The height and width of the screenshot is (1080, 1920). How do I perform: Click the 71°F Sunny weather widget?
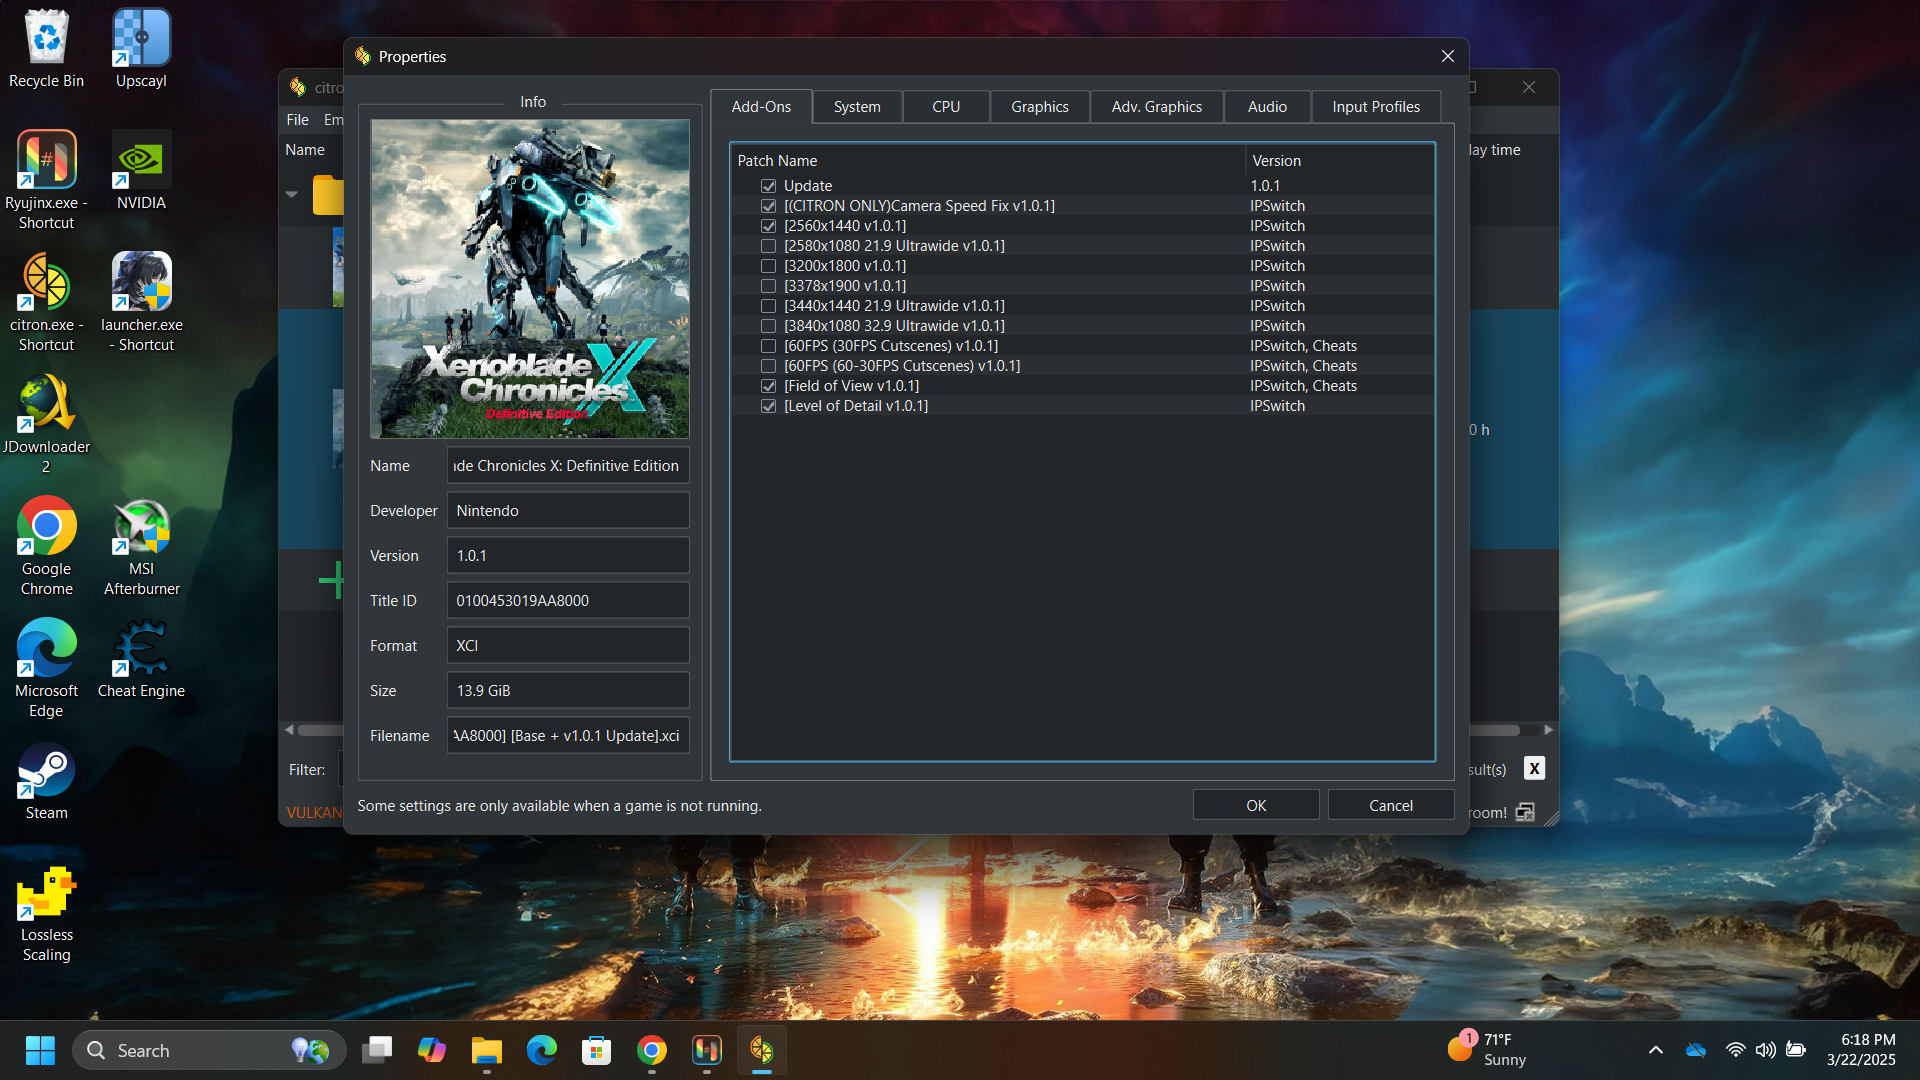(x=1487, y=1050)
